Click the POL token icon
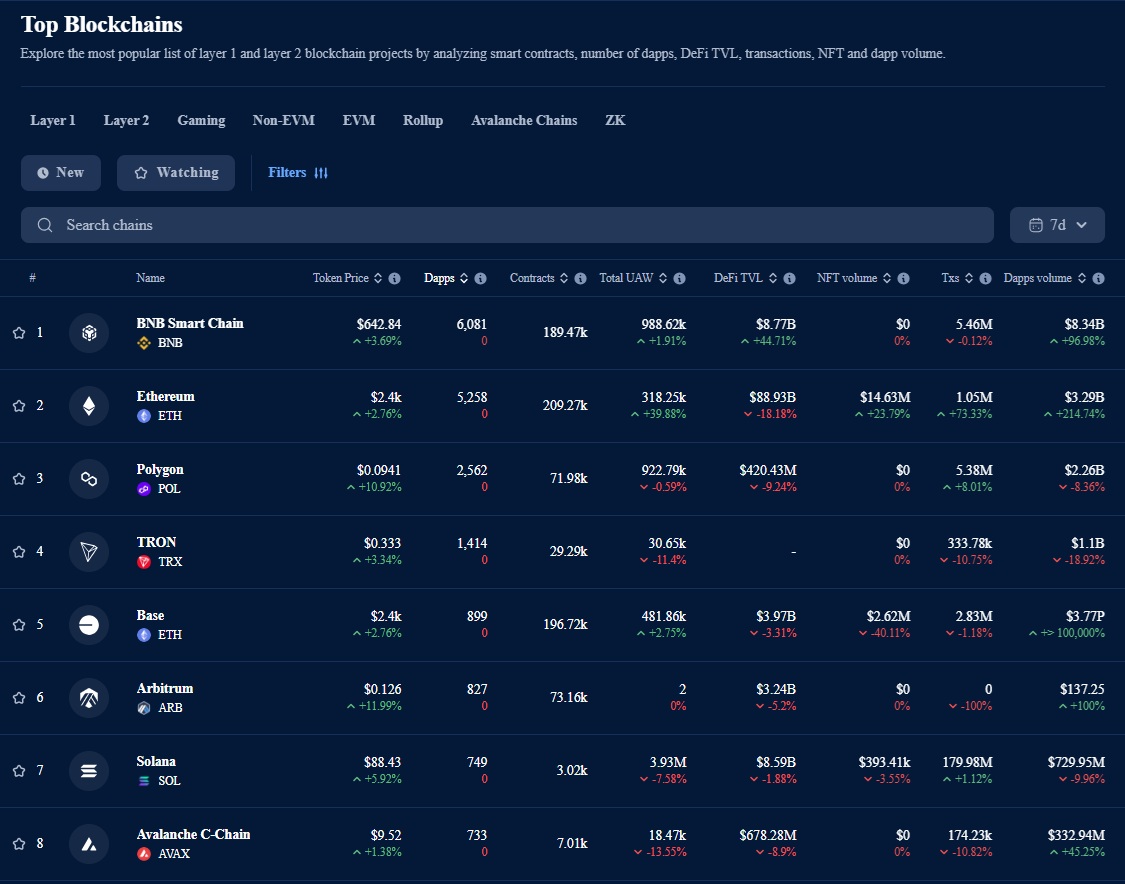Viewport: 1125px width, 884px height. click(144, 489)
